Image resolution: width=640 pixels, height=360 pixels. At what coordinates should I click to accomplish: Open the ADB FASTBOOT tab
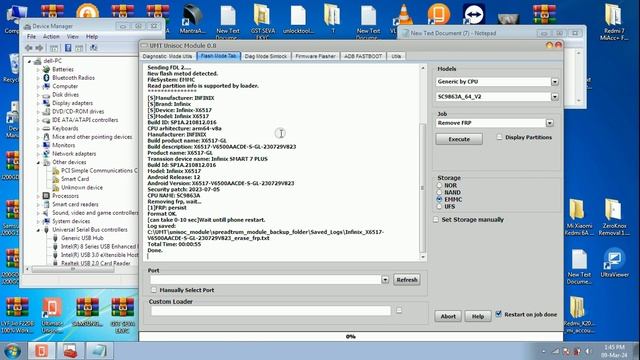363,56
